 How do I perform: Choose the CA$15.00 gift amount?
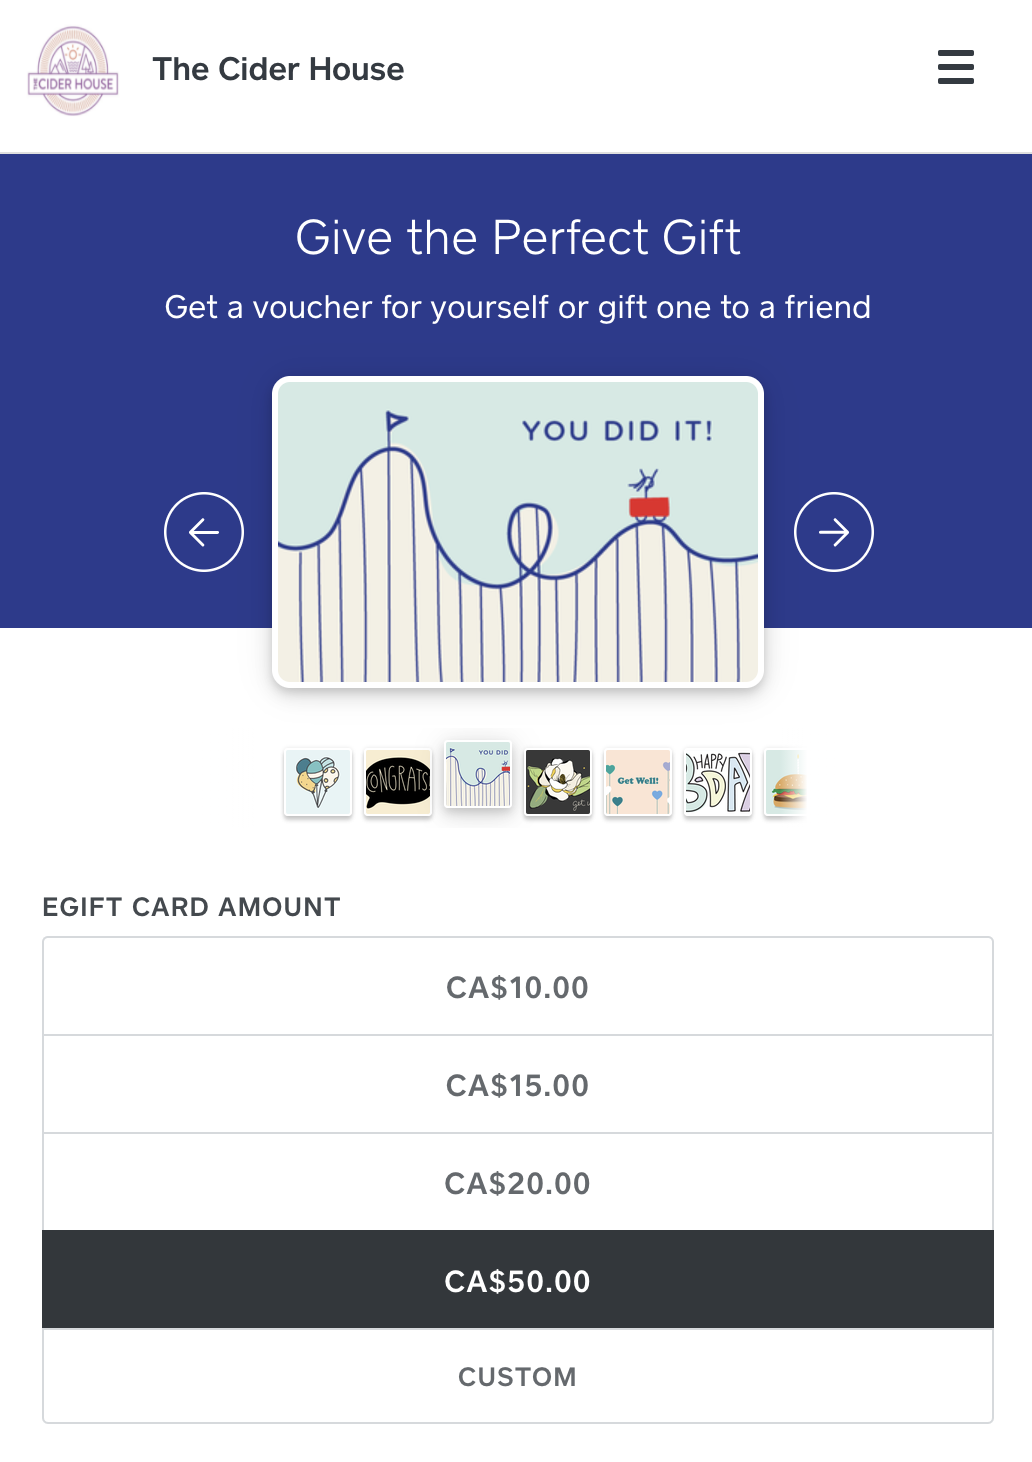[517, 1085]
